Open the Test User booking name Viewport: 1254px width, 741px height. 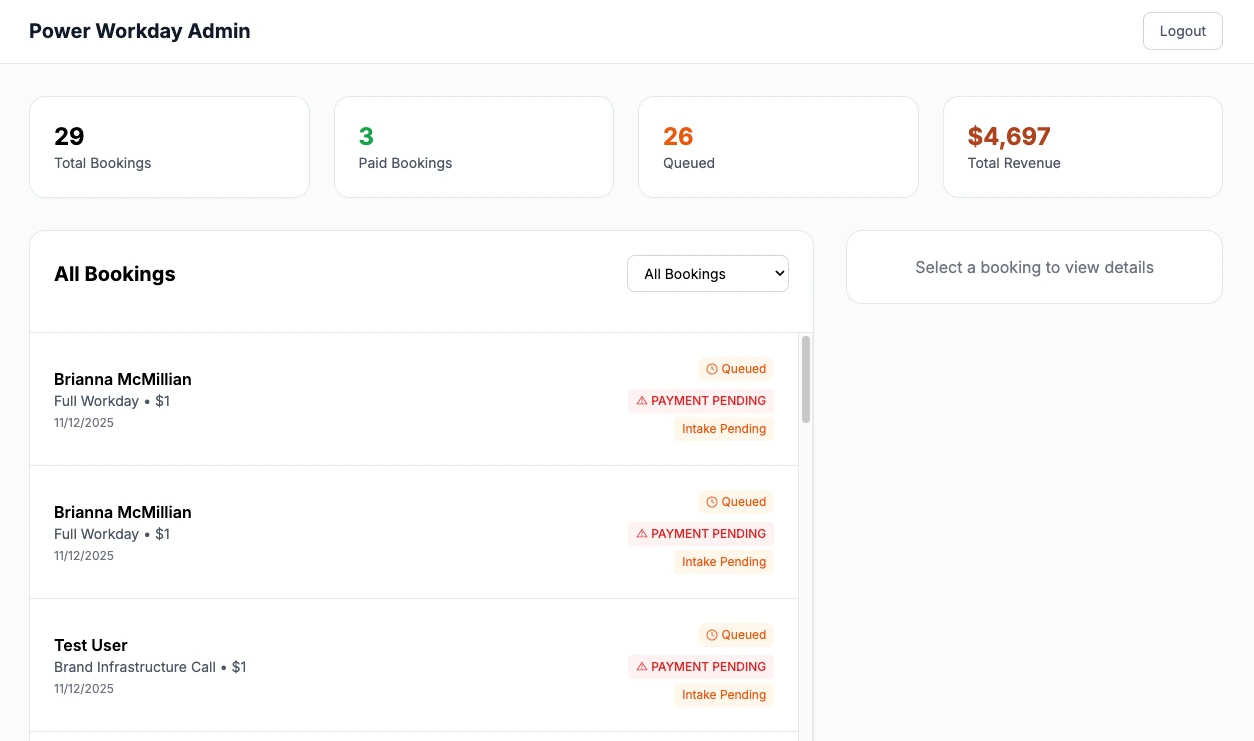91,645
